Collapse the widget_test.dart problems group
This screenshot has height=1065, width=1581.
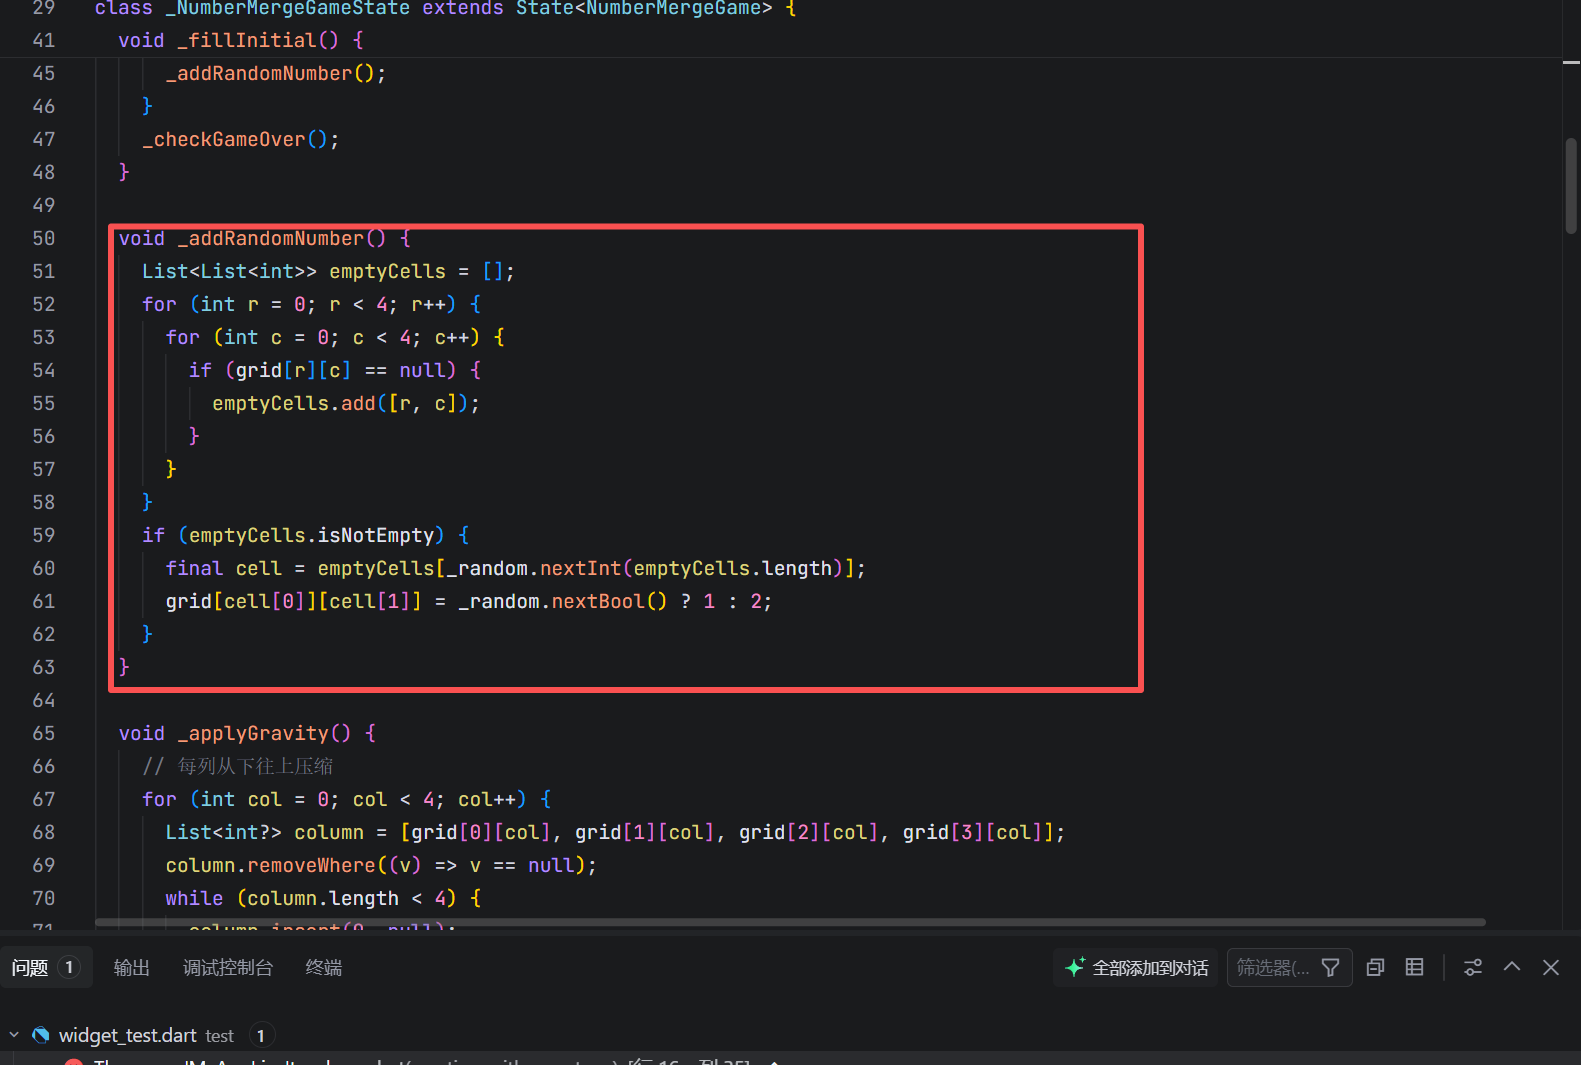[x=14, y=1035]
